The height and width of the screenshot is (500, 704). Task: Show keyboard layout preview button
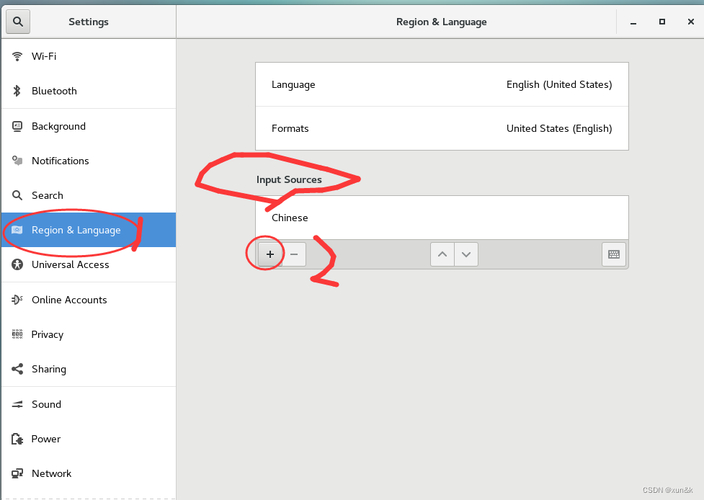pyautogui.click(x=614, y=254)
